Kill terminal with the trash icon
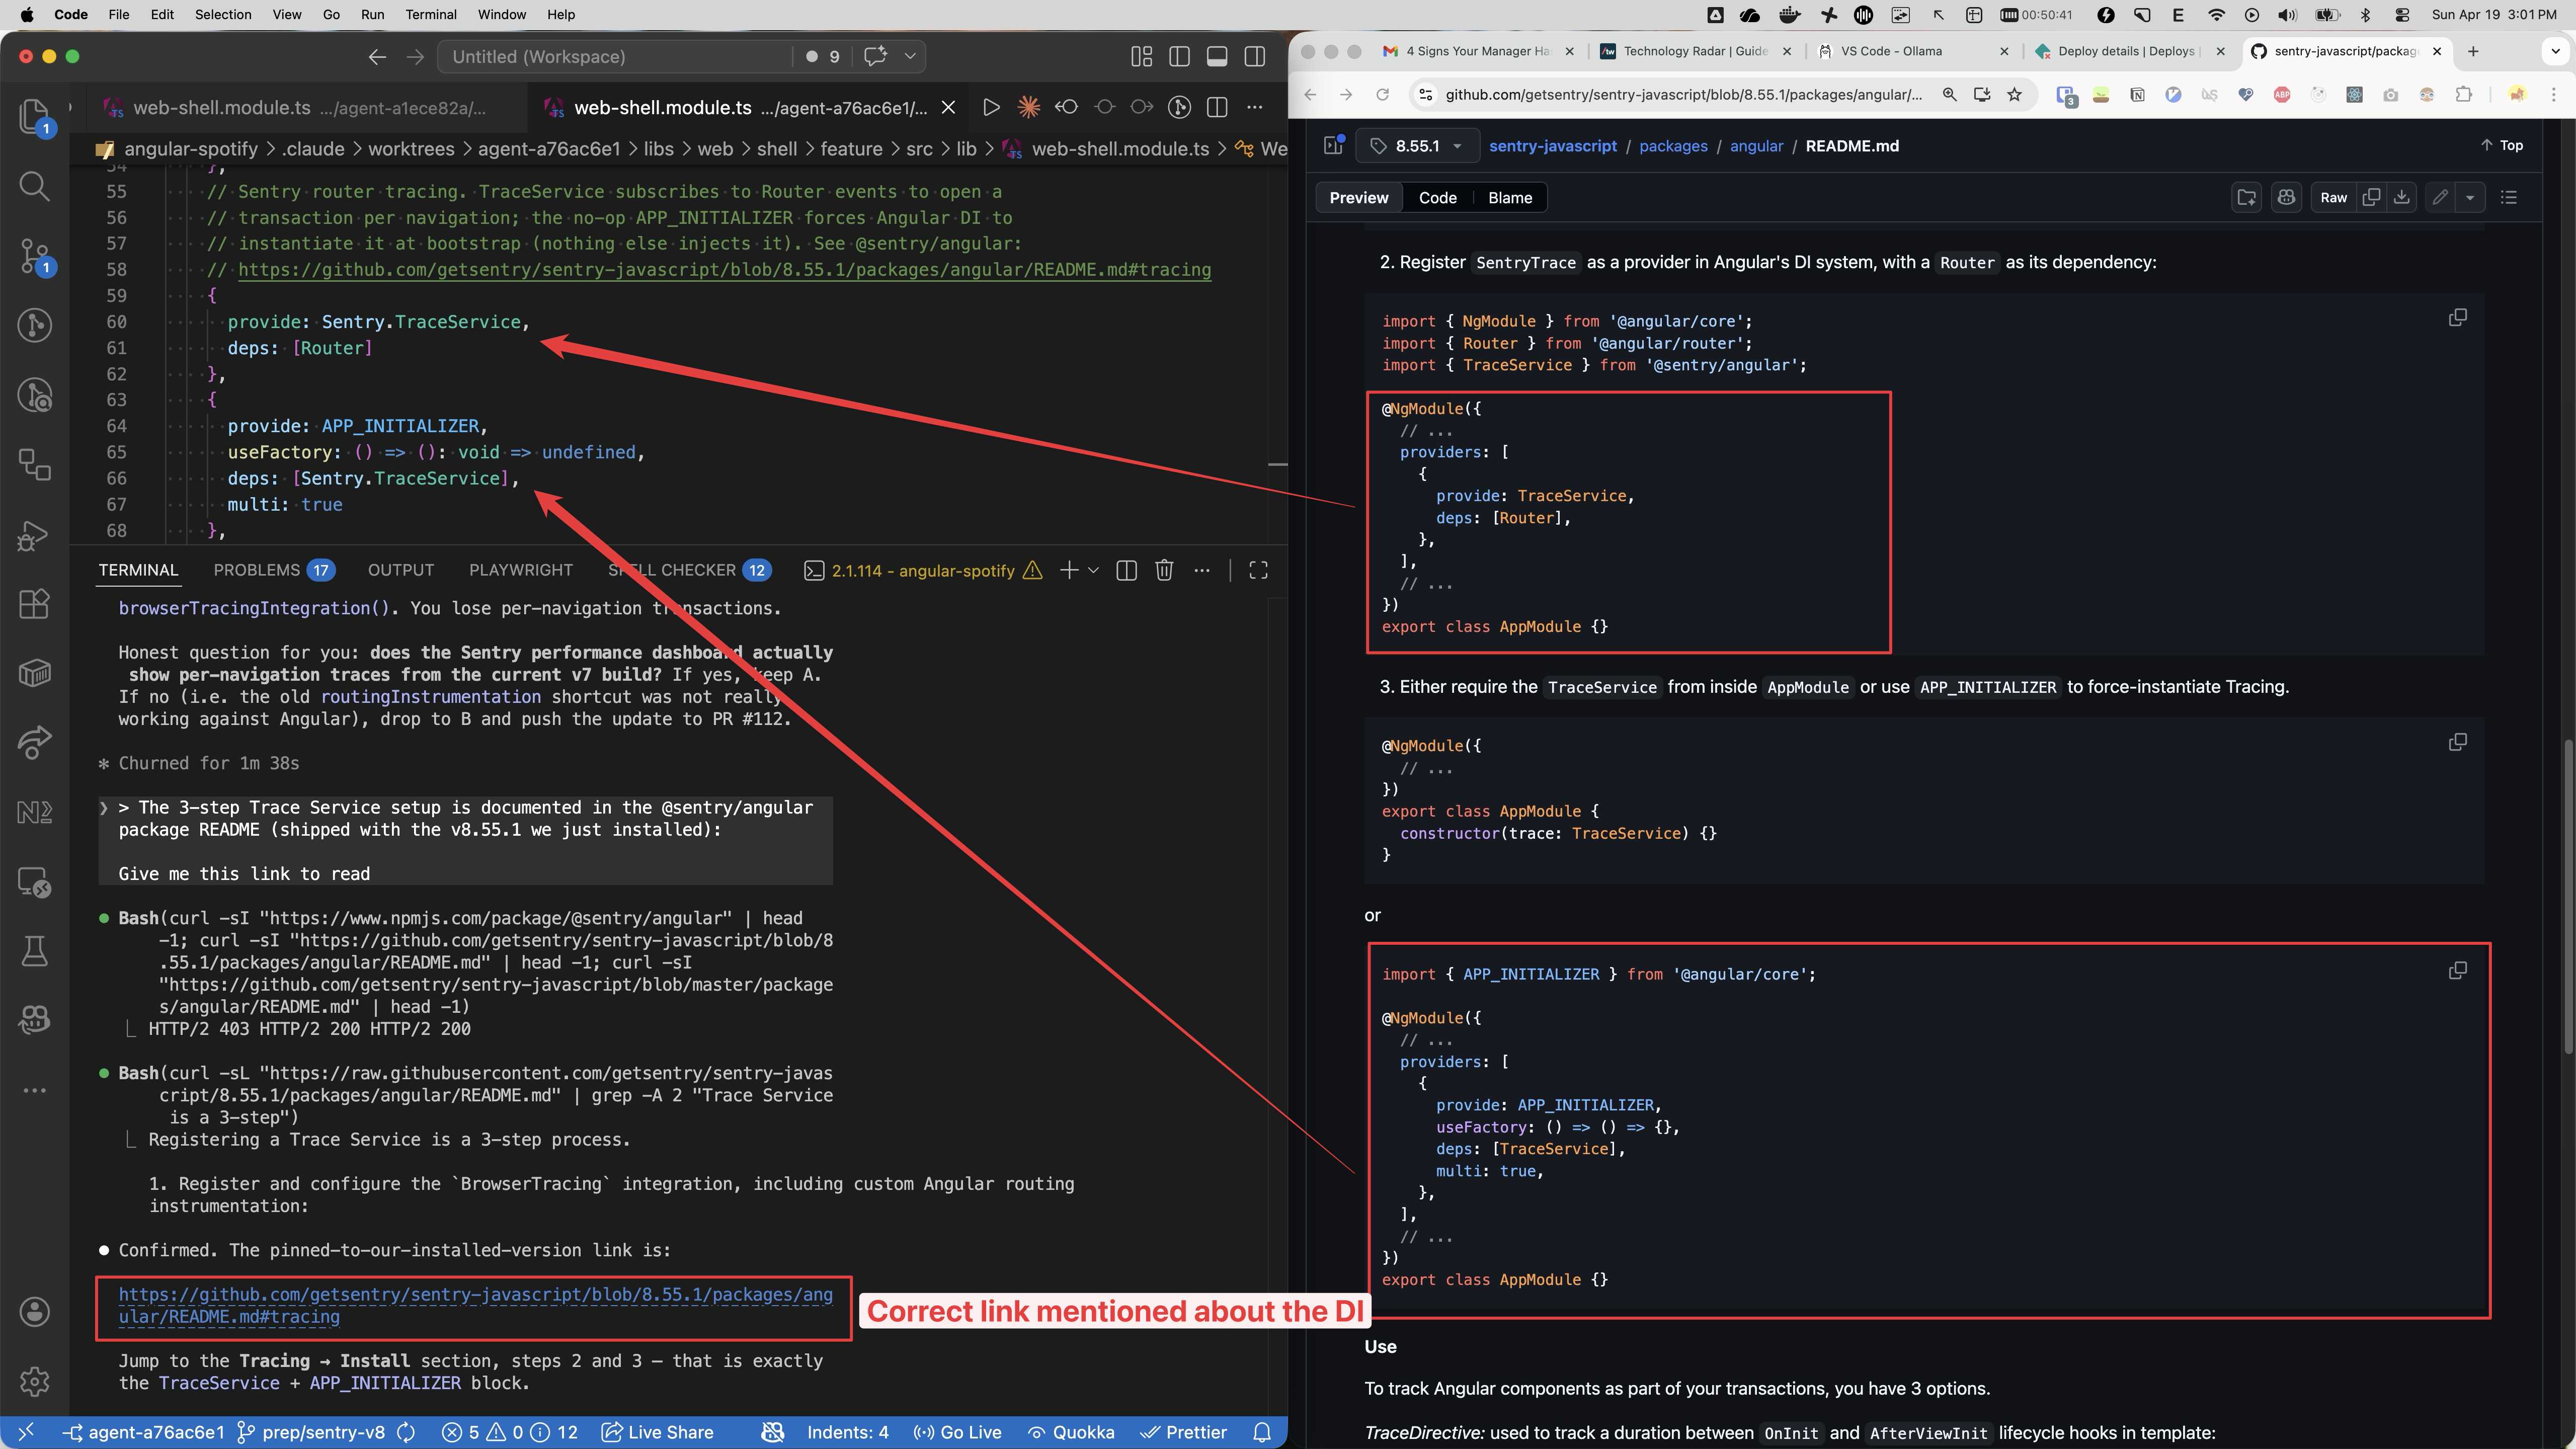The height and width of the screenshot is (1449, 2576). [x=1164, y=570]
